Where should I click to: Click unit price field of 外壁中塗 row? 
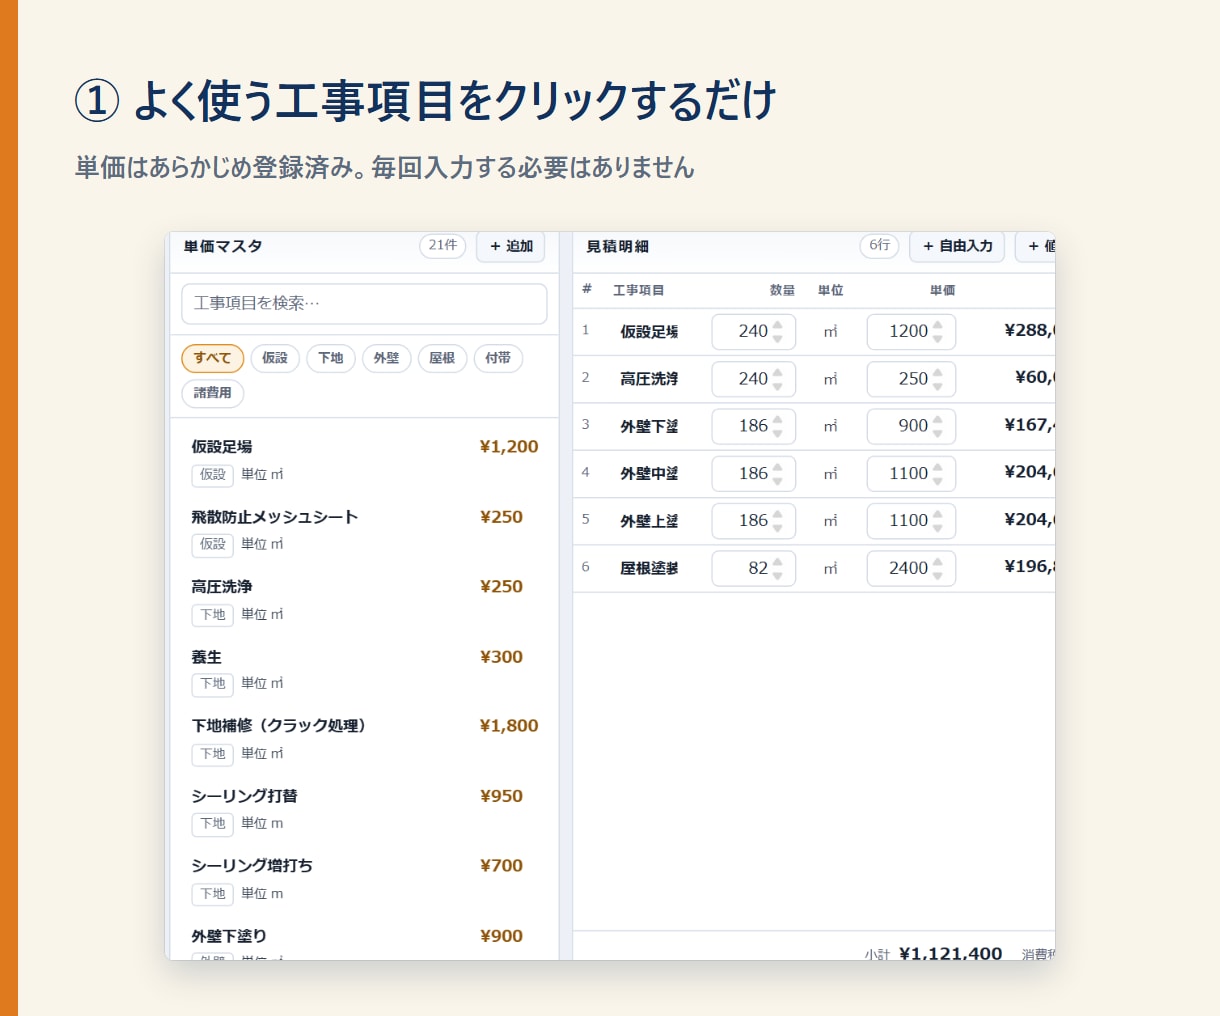(x=910, y=474)
